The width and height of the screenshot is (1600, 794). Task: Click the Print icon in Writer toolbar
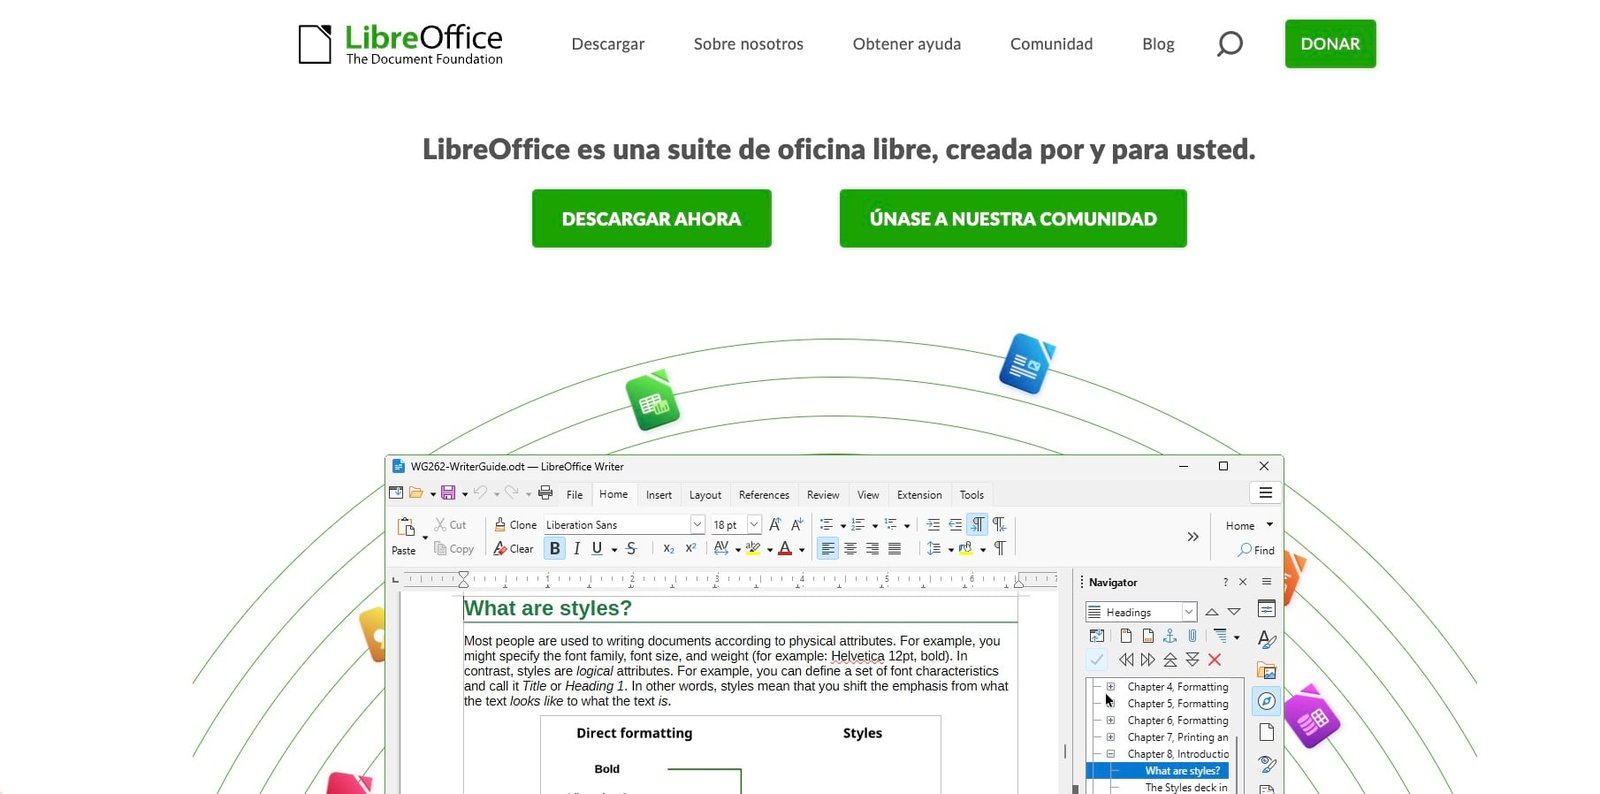pos(545,493)
